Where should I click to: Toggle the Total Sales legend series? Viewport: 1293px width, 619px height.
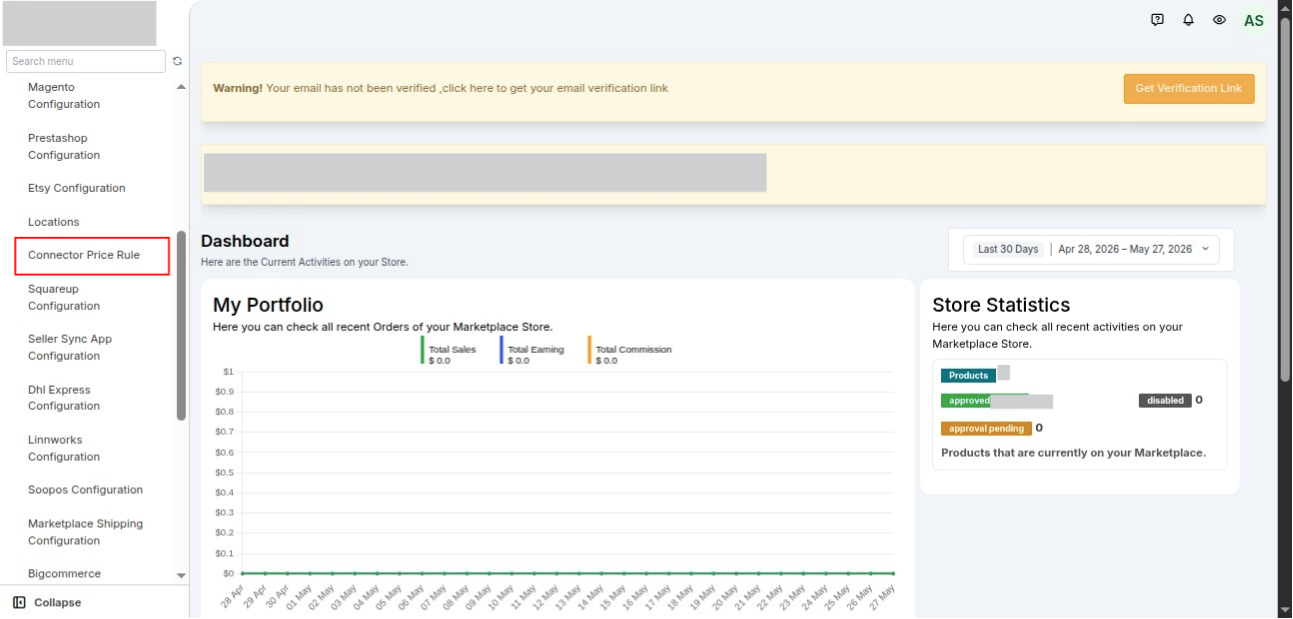(449, 352)
